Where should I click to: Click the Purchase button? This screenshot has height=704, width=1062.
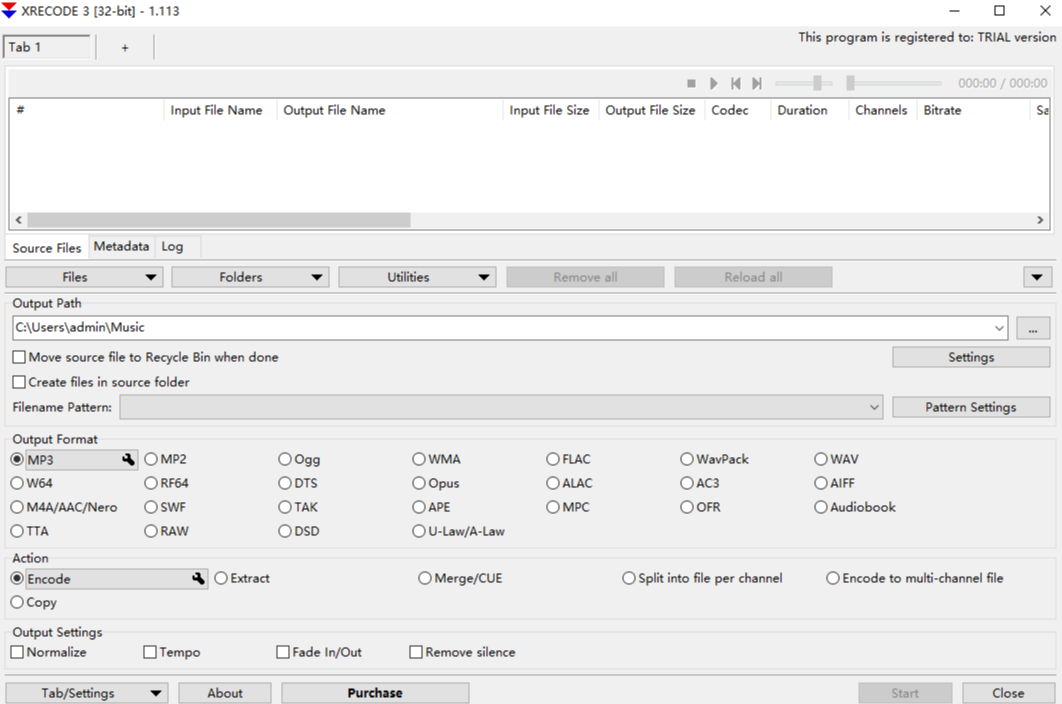375,693
